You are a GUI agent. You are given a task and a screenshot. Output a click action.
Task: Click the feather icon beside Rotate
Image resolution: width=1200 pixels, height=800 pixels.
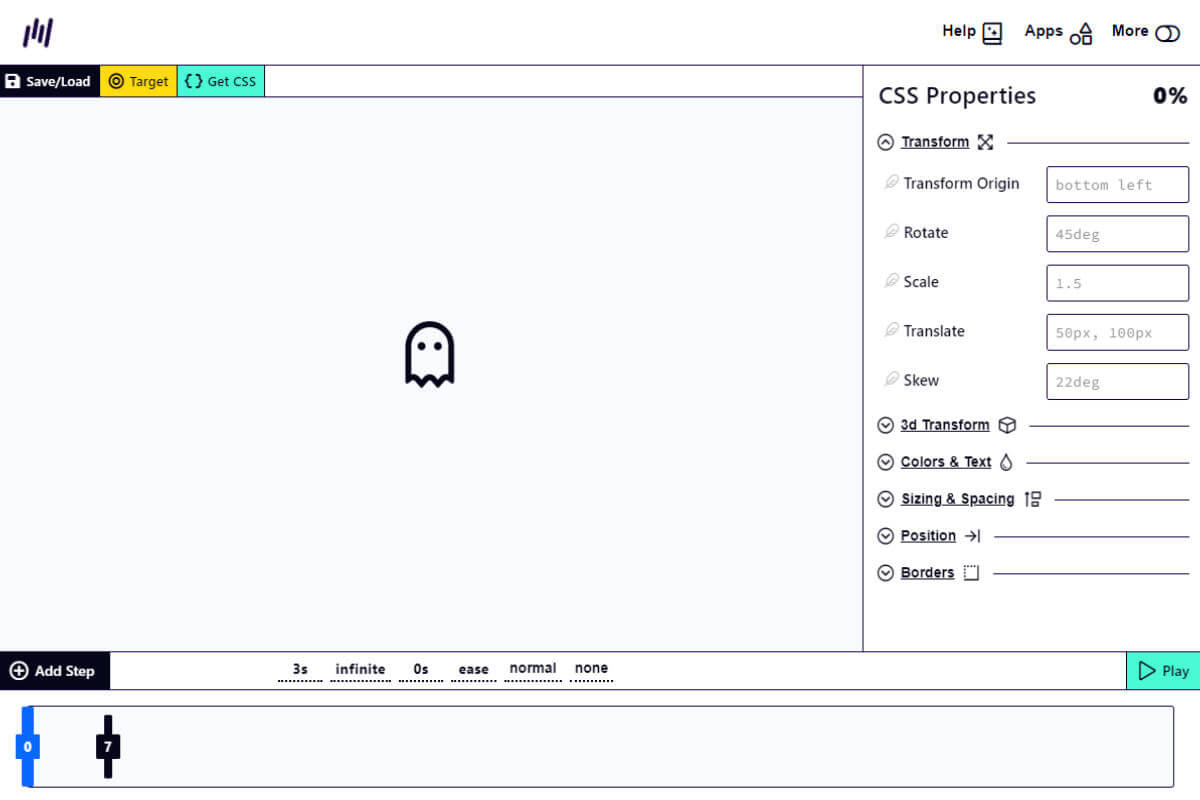pos(891,232)
